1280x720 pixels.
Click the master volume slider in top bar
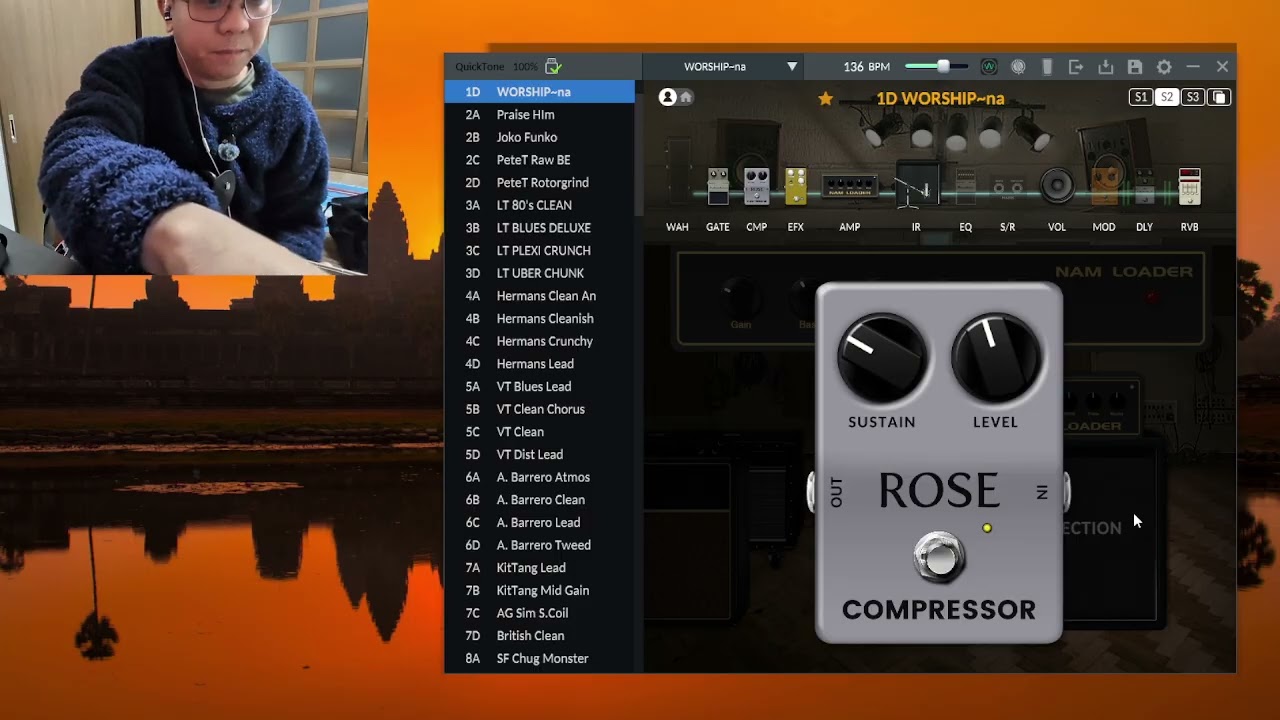[x=936, y=67]
